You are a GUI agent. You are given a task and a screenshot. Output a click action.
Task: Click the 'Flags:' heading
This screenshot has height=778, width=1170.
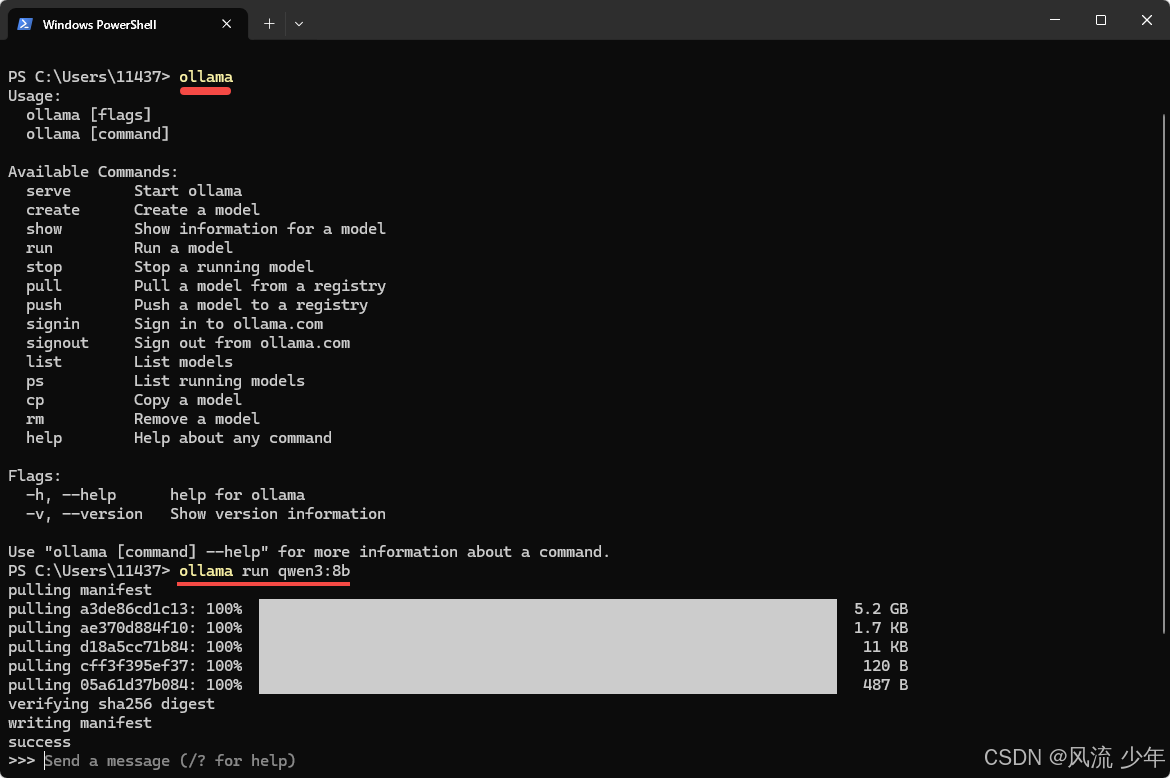click(x=35, y=476)
